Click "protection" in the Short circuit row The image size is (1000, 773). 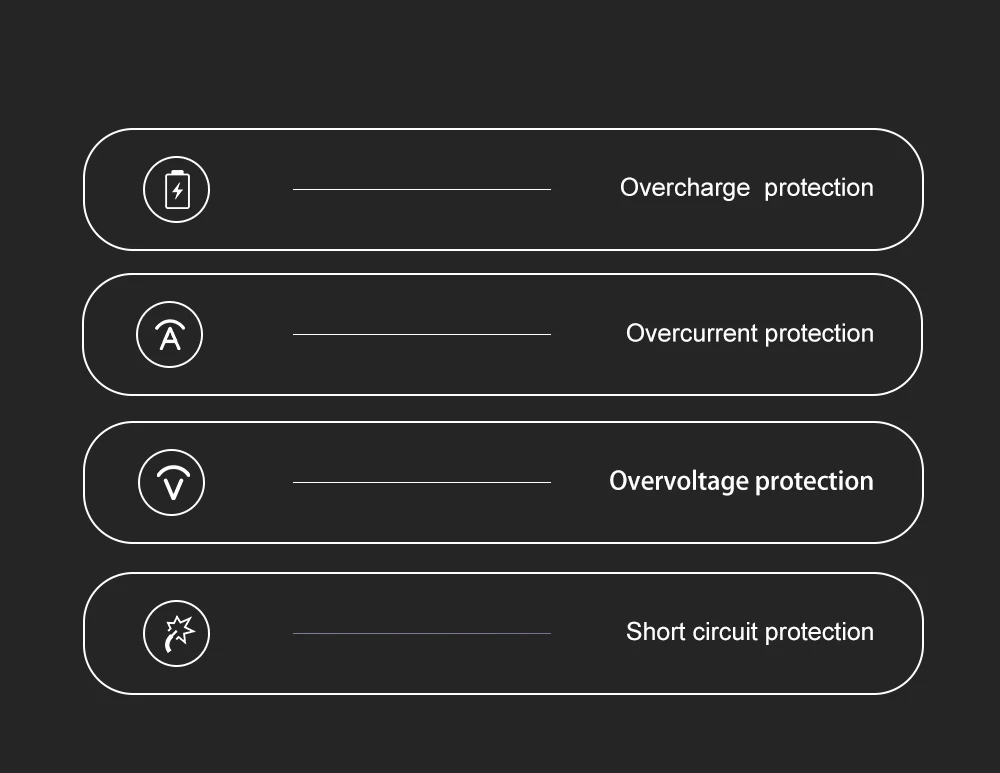pyautogui.click(x=819, y=633)
